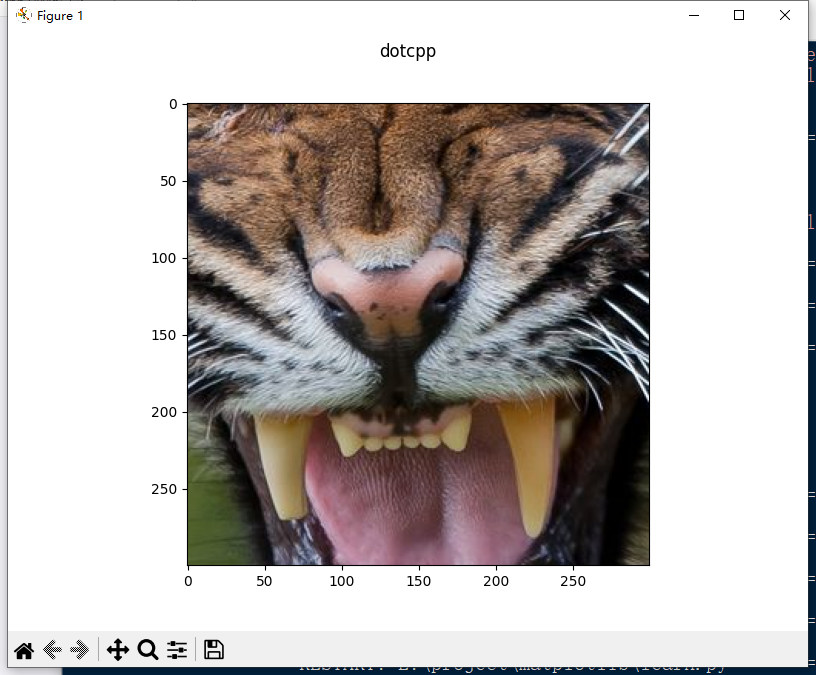Click the dotcpp plot title
816x675 pixels.
pyautogui.click(x=408, y=51)
